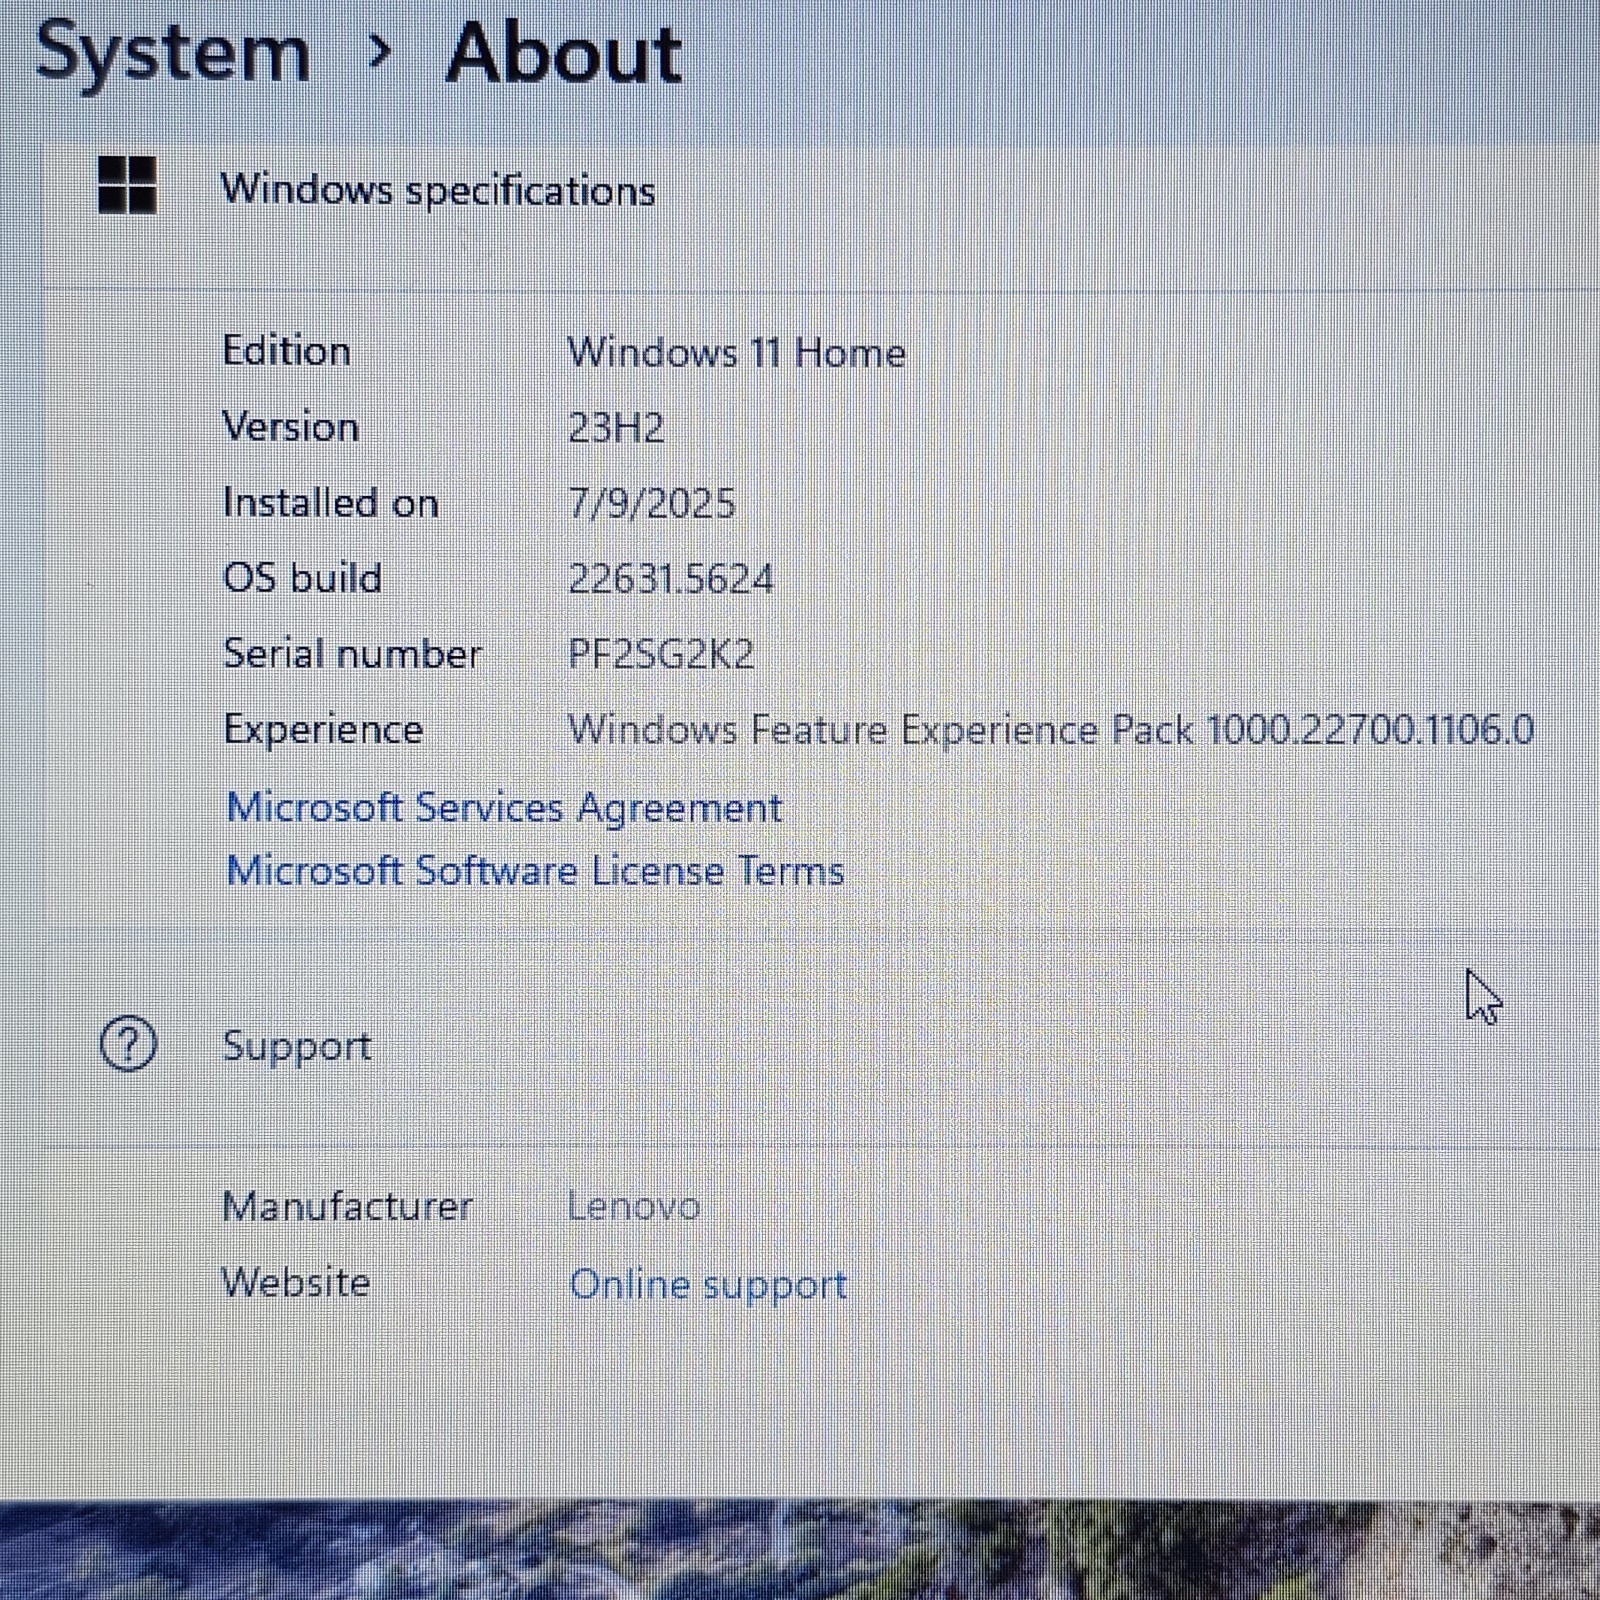Select the 23H2 version value
Screen dimensions: 1600x1600
pyautogui.click(x=616, y=428)
